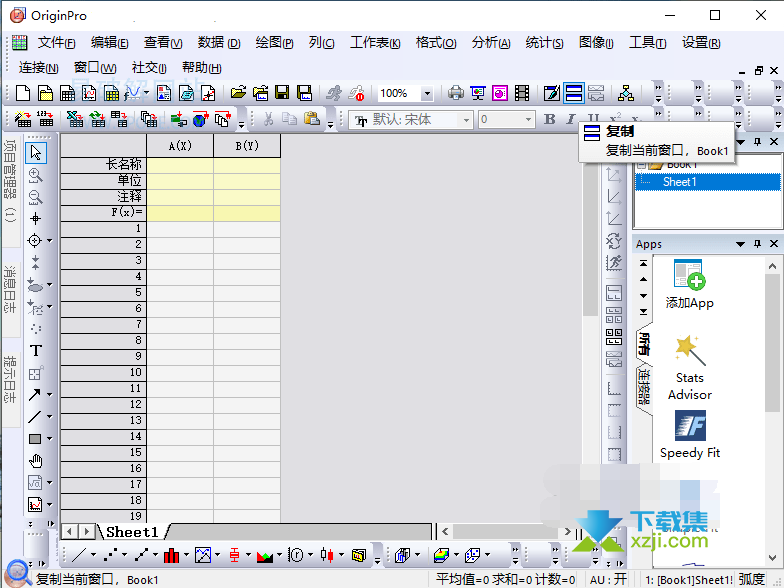Open the 工作表(K) menu
Viewport: 784px width, 588px height.
pyautogui.click(x=375, y=43)
